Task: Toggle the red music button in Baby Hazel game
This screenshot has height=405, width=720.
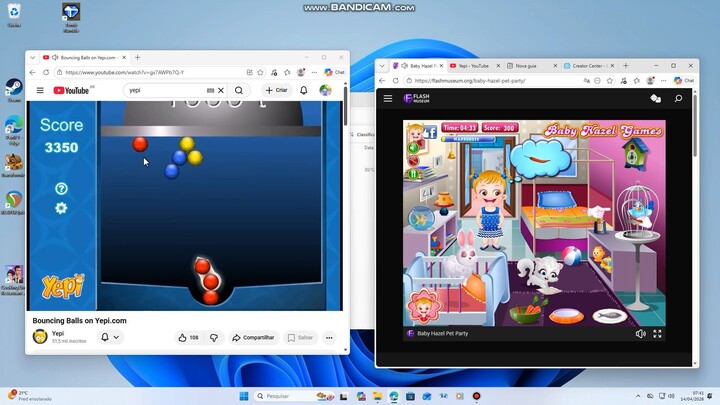Action: (413, 161)
